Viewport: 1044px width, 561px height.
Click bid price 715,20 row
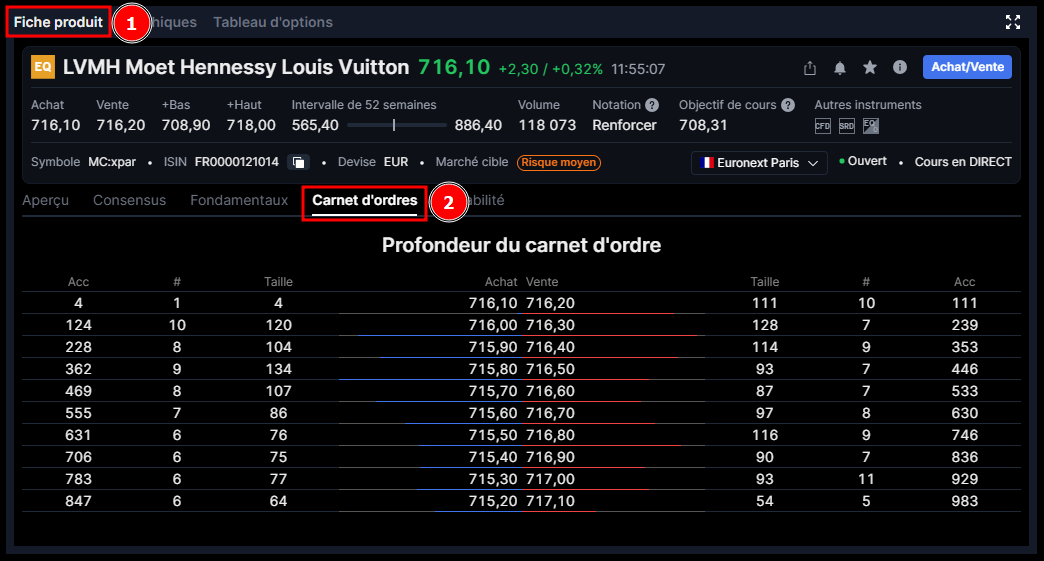tap(493, 500)
